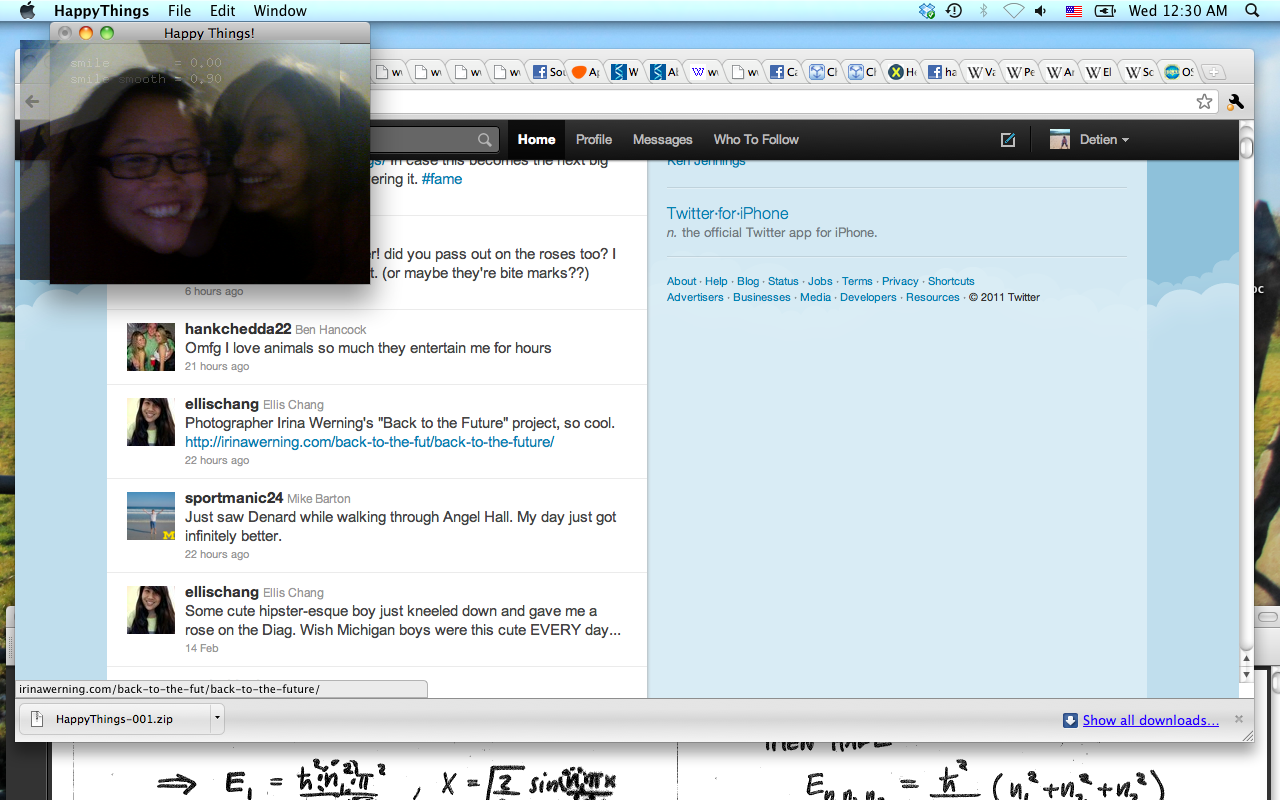Switch to the Who To Follow tab
Image resolution: width=1280 pixels, height=800 pixels.
[x=756, y=140]
